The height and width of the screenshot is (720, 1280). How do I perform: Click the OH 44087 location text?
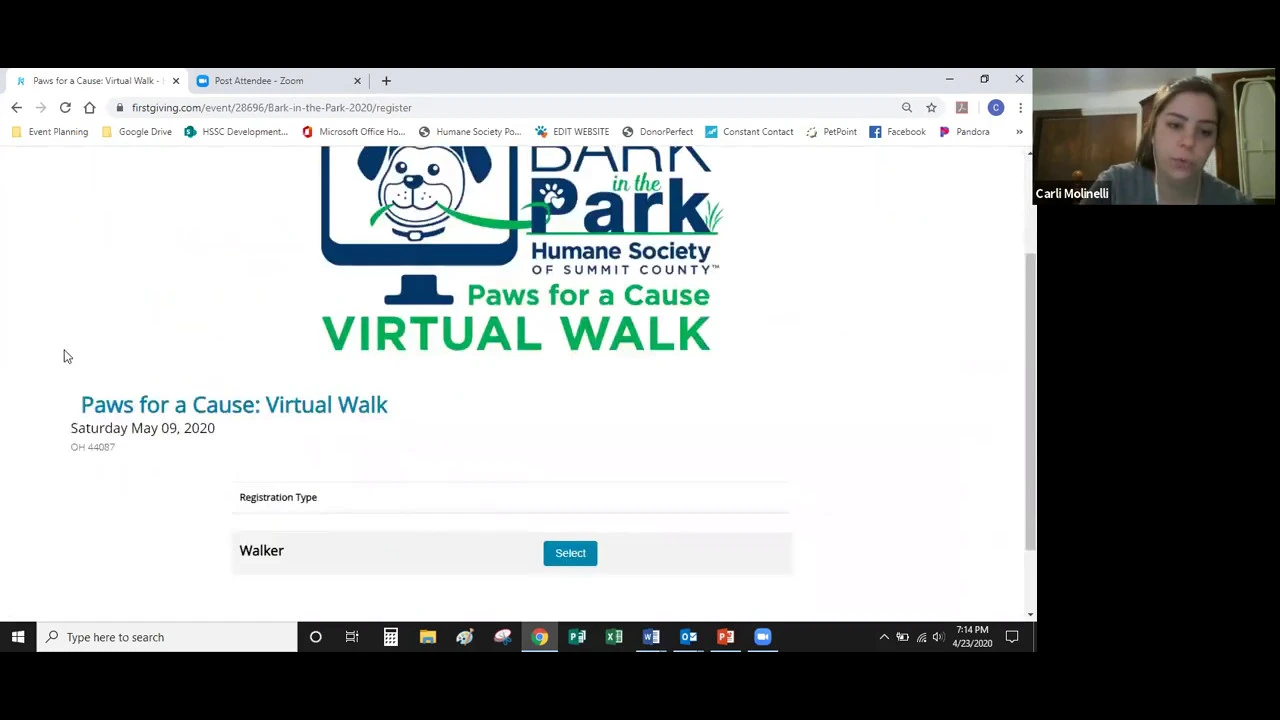(93, 447)
